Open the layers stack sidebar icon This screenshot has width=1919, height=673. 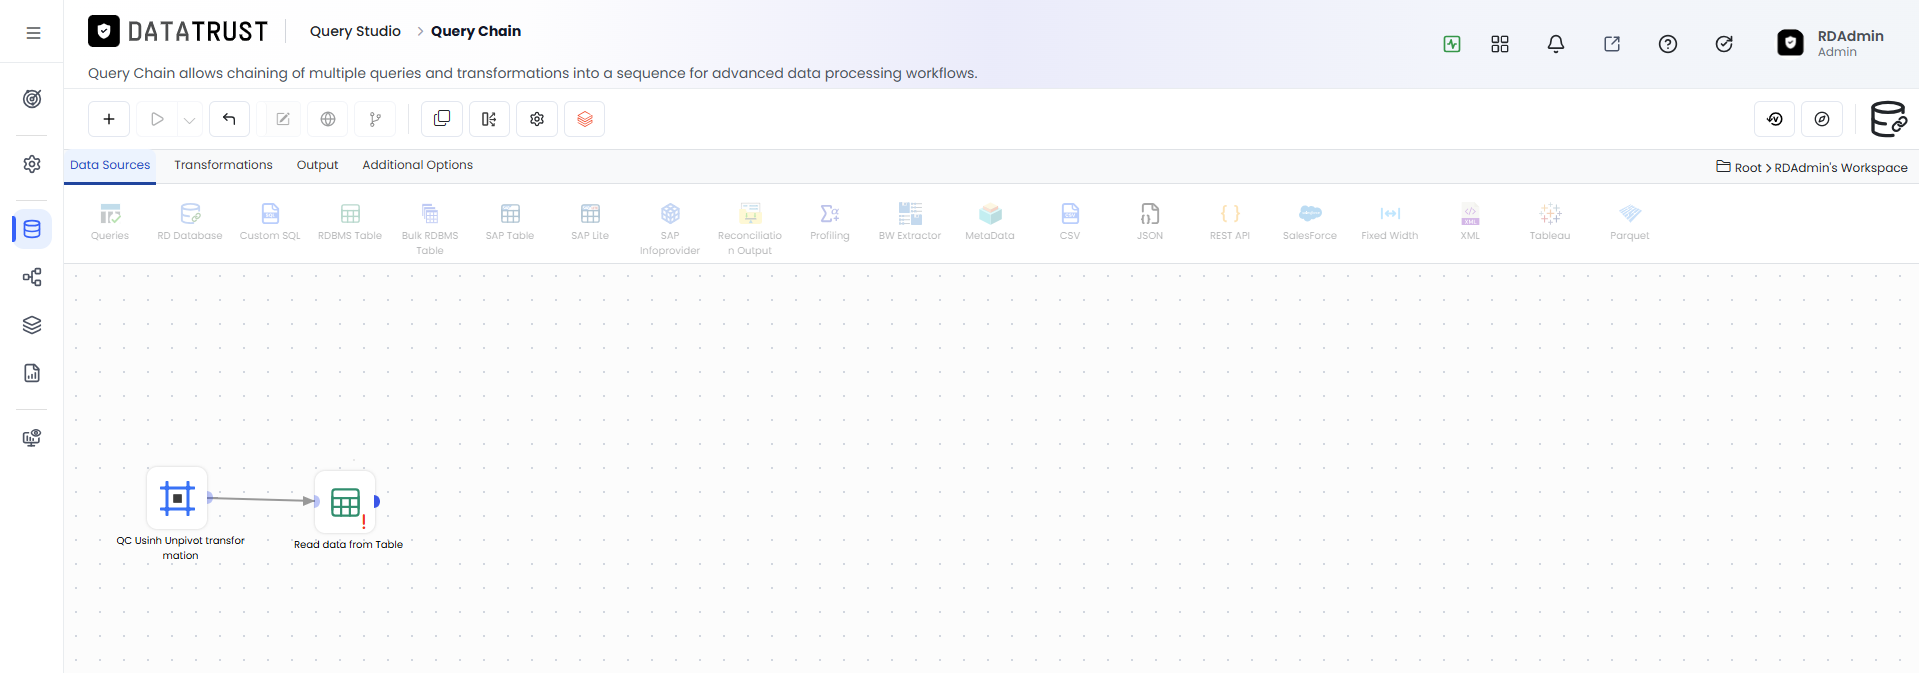32,325
